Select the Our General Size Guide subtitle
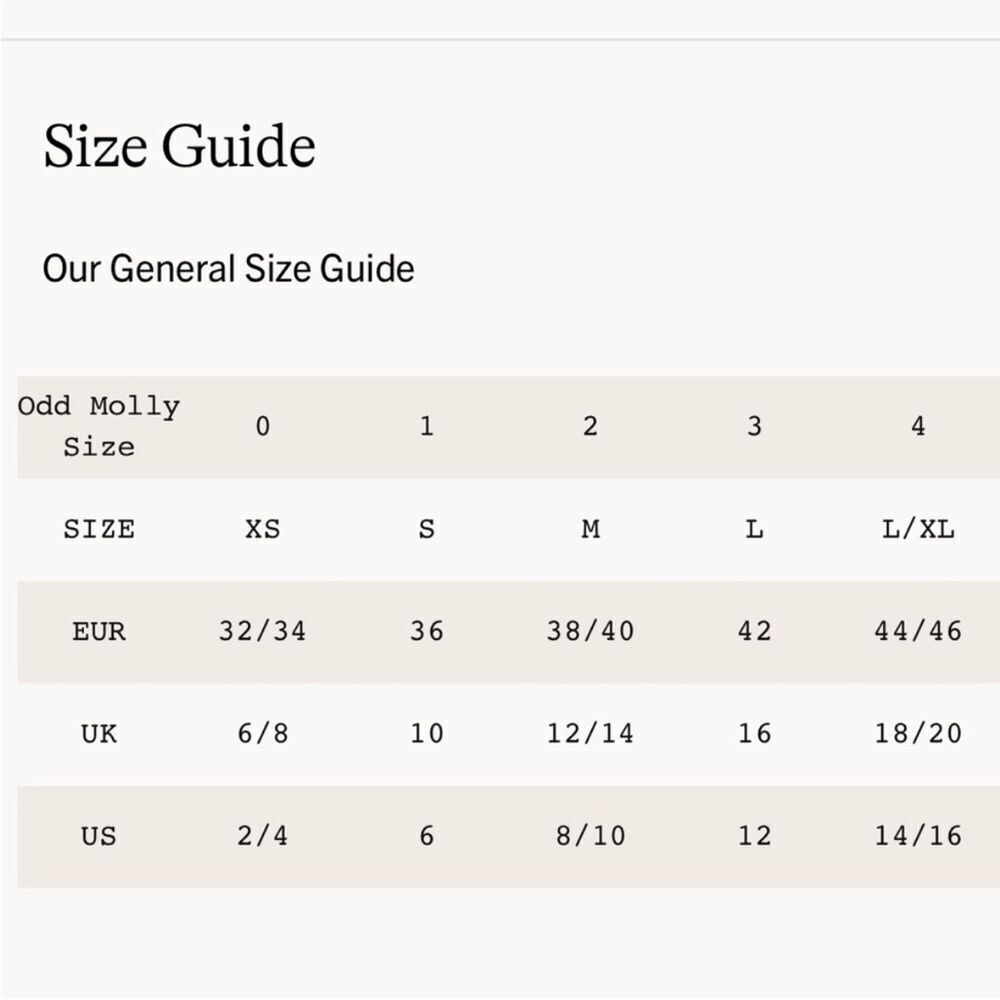 point(228,268)
